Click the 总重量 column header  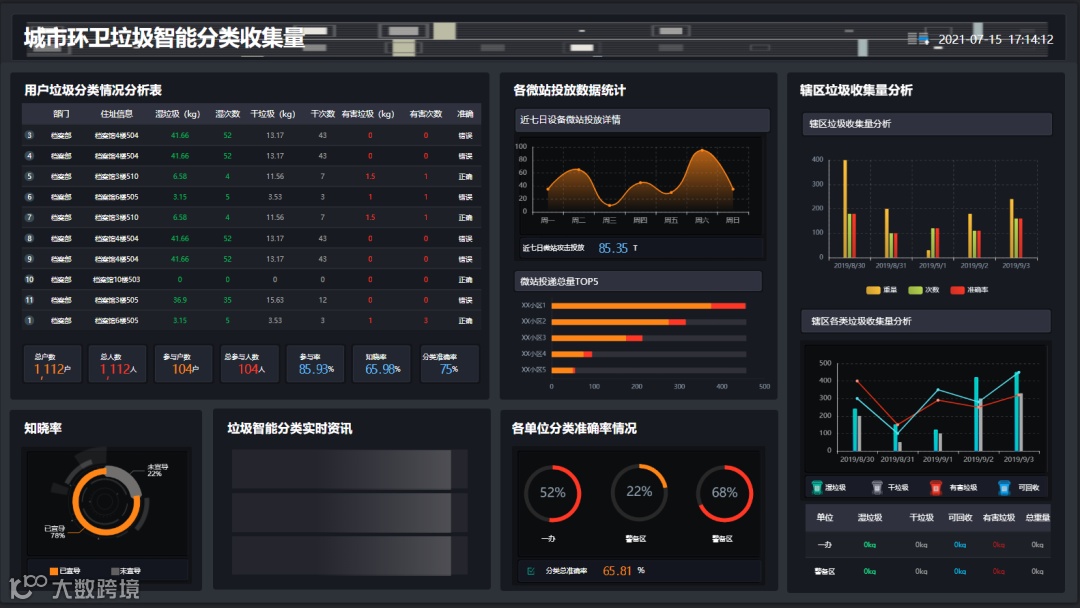1037,518
